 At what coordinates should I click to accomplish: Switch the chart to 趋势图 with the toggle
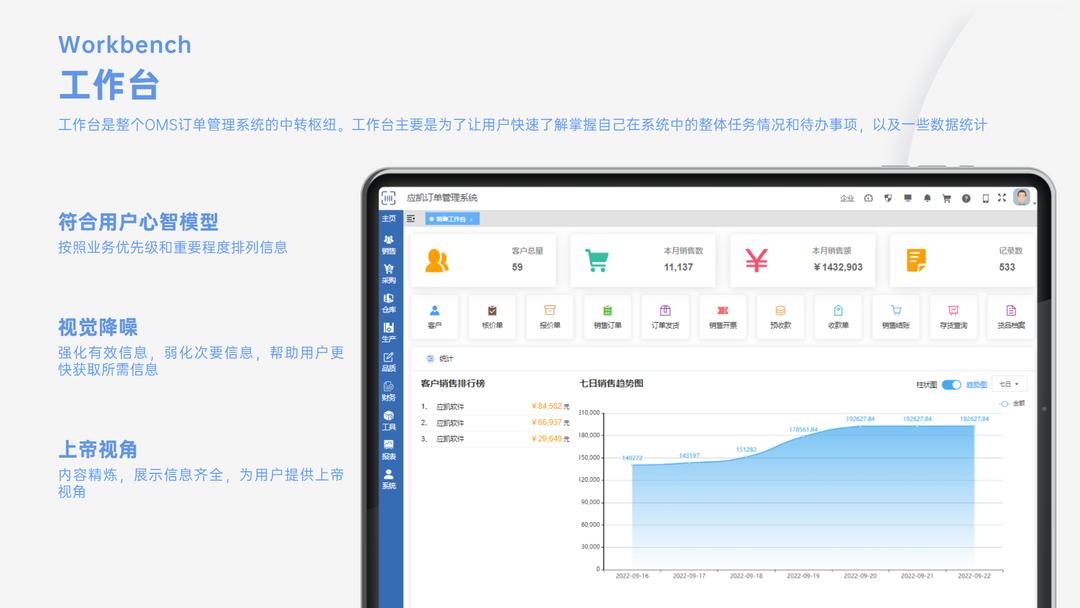[977, 384]
